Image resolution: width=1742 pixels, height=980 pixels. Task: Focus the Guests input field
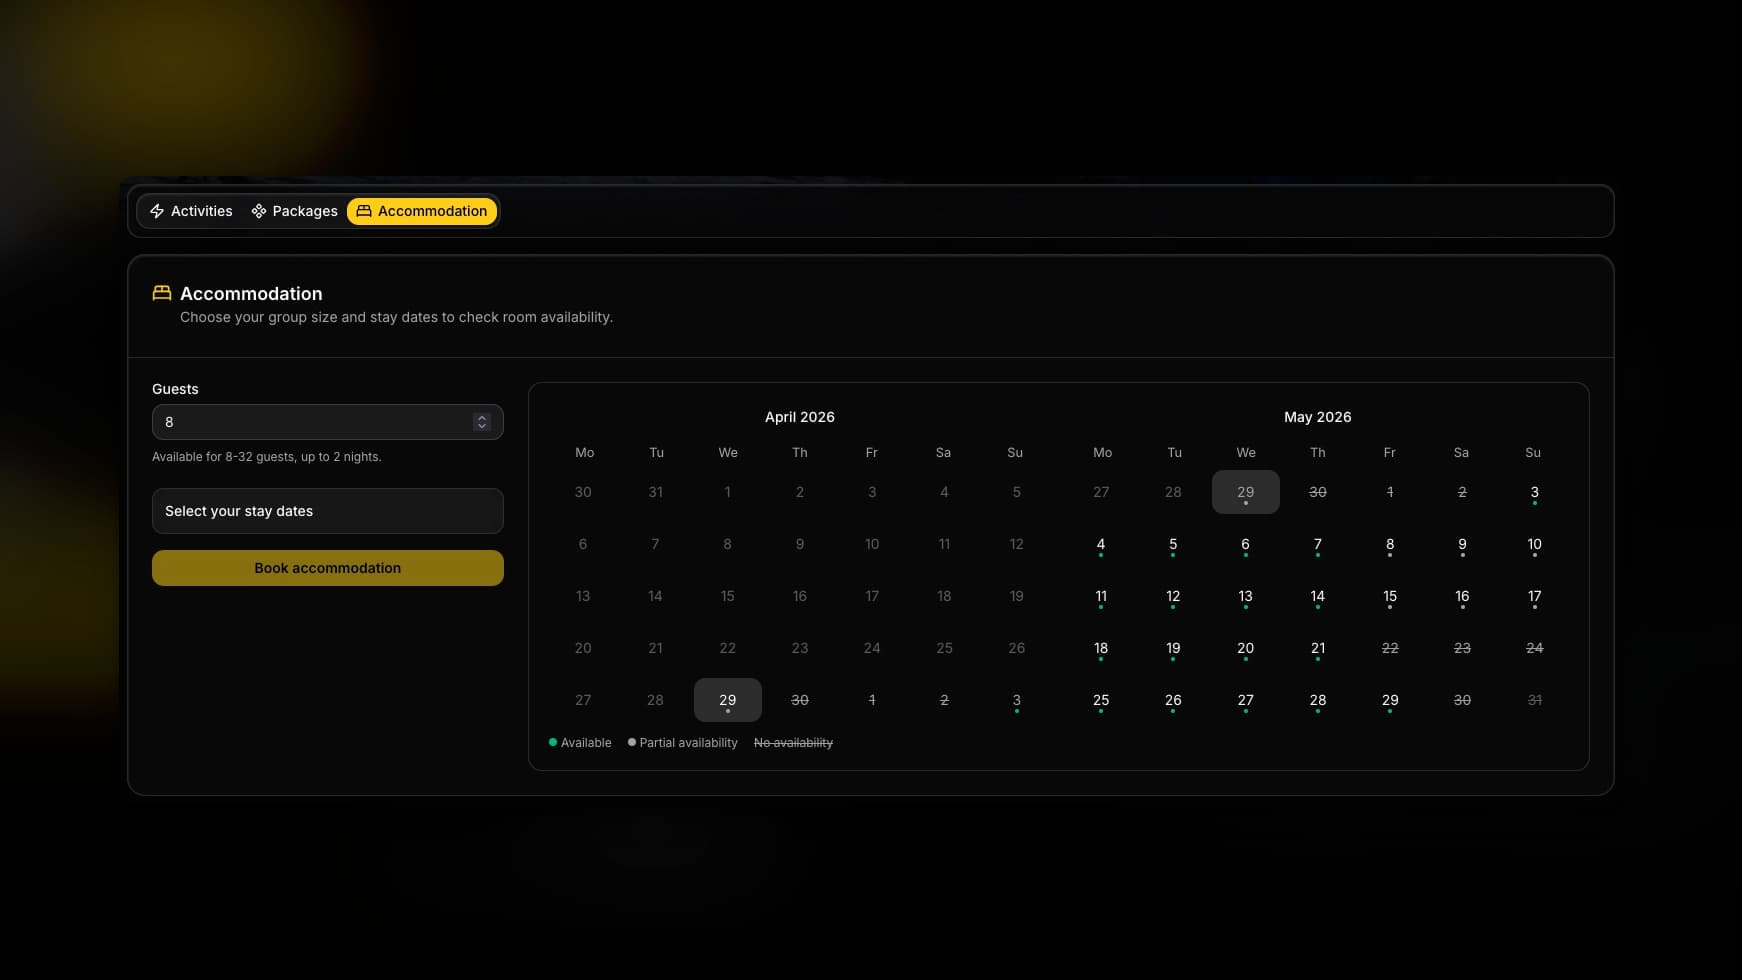pos(310,422)
